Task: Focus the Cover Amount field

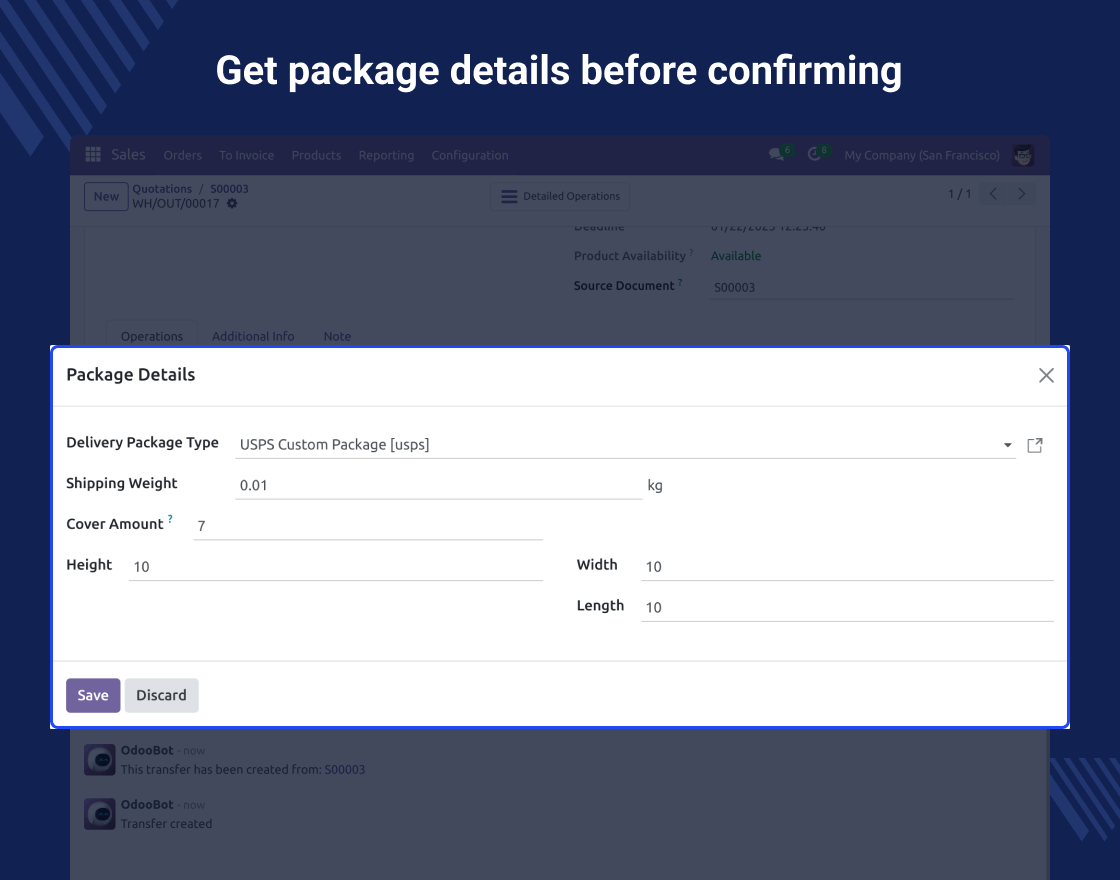Action: (x=368, y=526)
